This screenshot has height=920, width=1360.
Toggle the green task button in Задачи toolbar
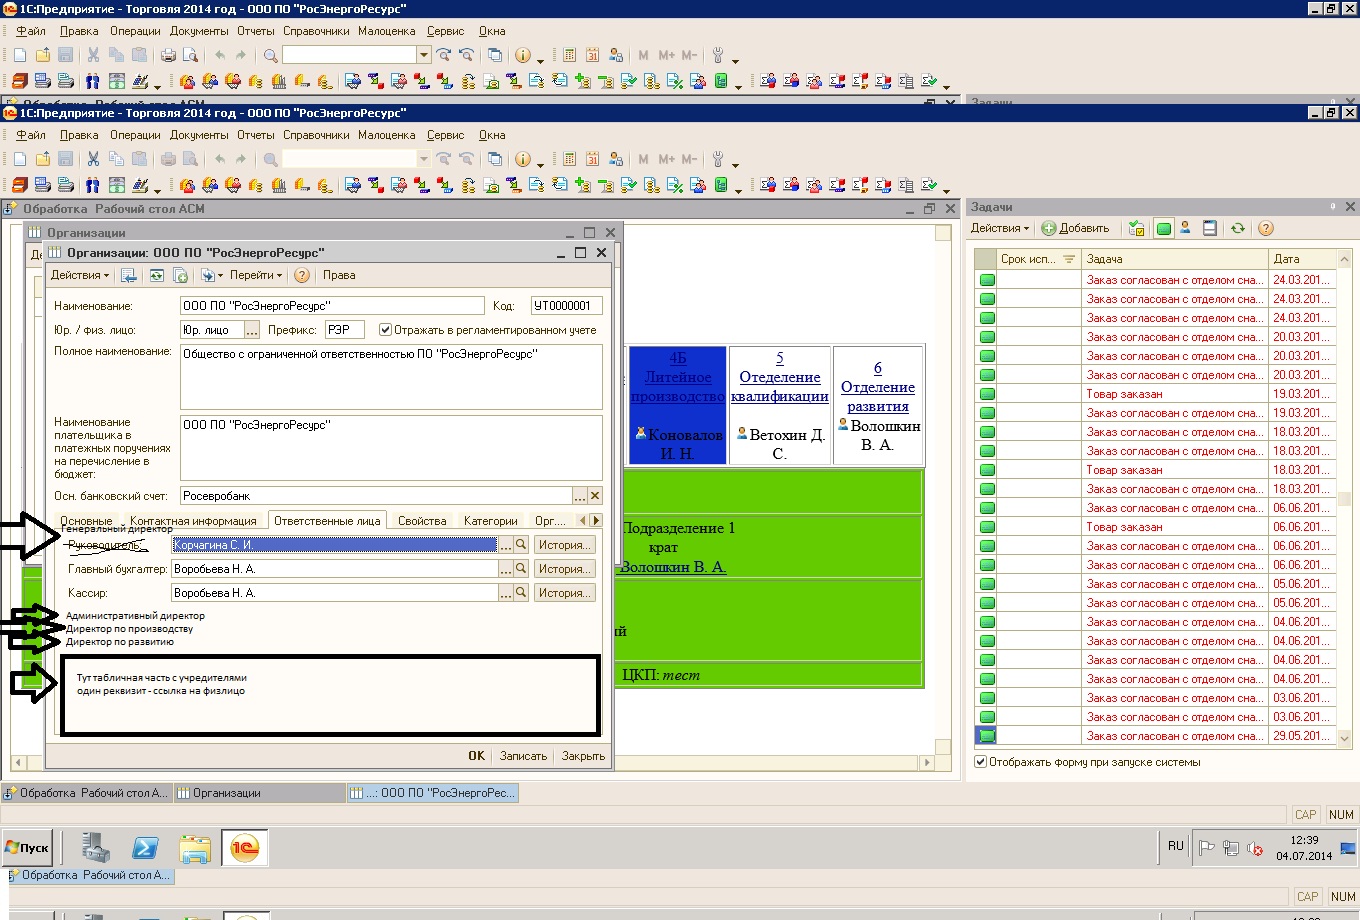pyautogui.click(x=1163, y=228)
